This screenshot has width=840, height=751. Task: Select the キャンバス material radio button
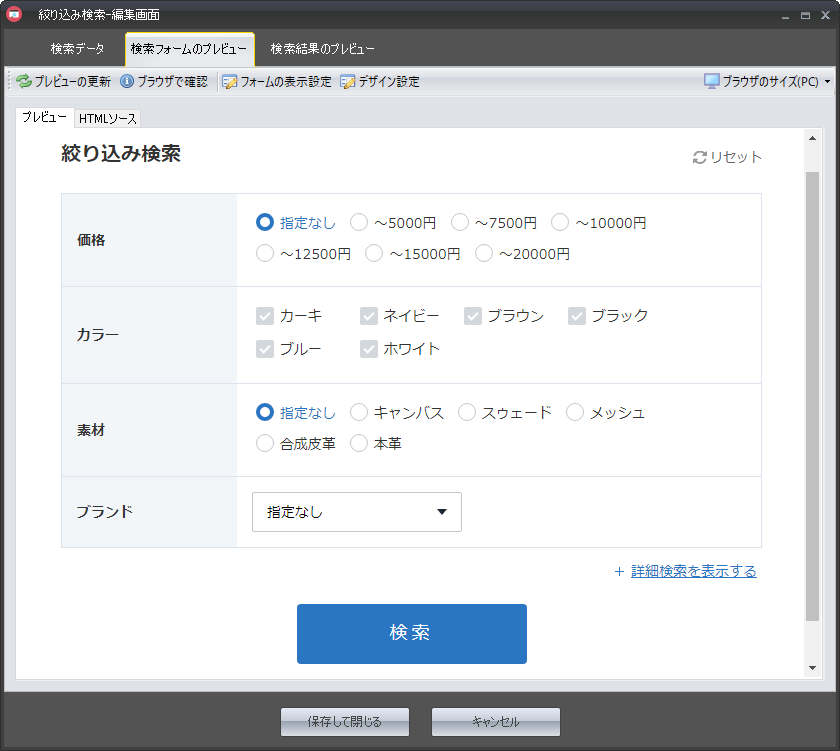coord(359,412)
